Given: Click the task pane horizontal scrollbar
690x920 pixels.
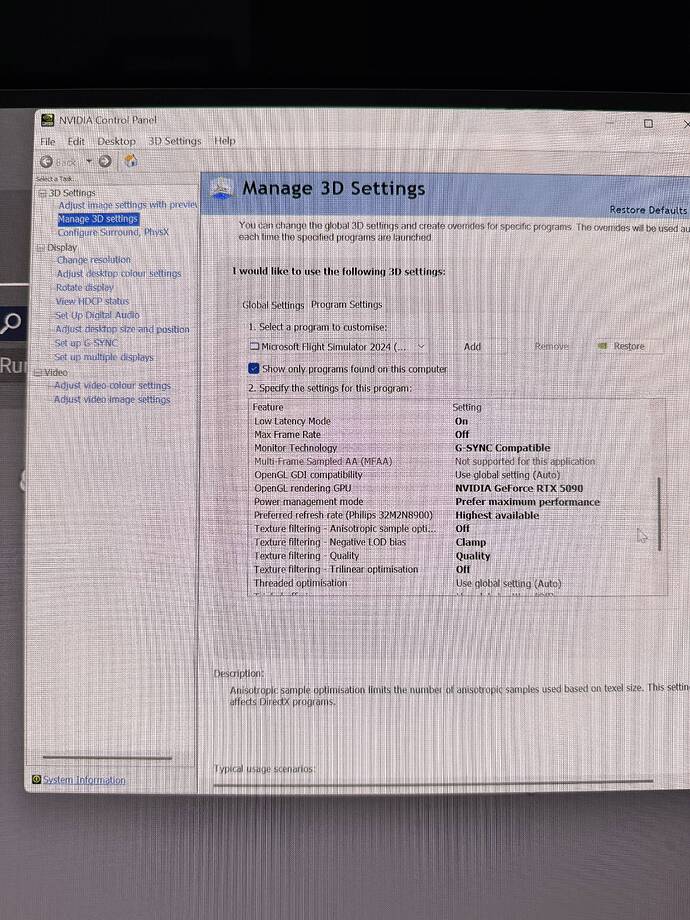Looking at the screenshot, I should click(107, 758).
